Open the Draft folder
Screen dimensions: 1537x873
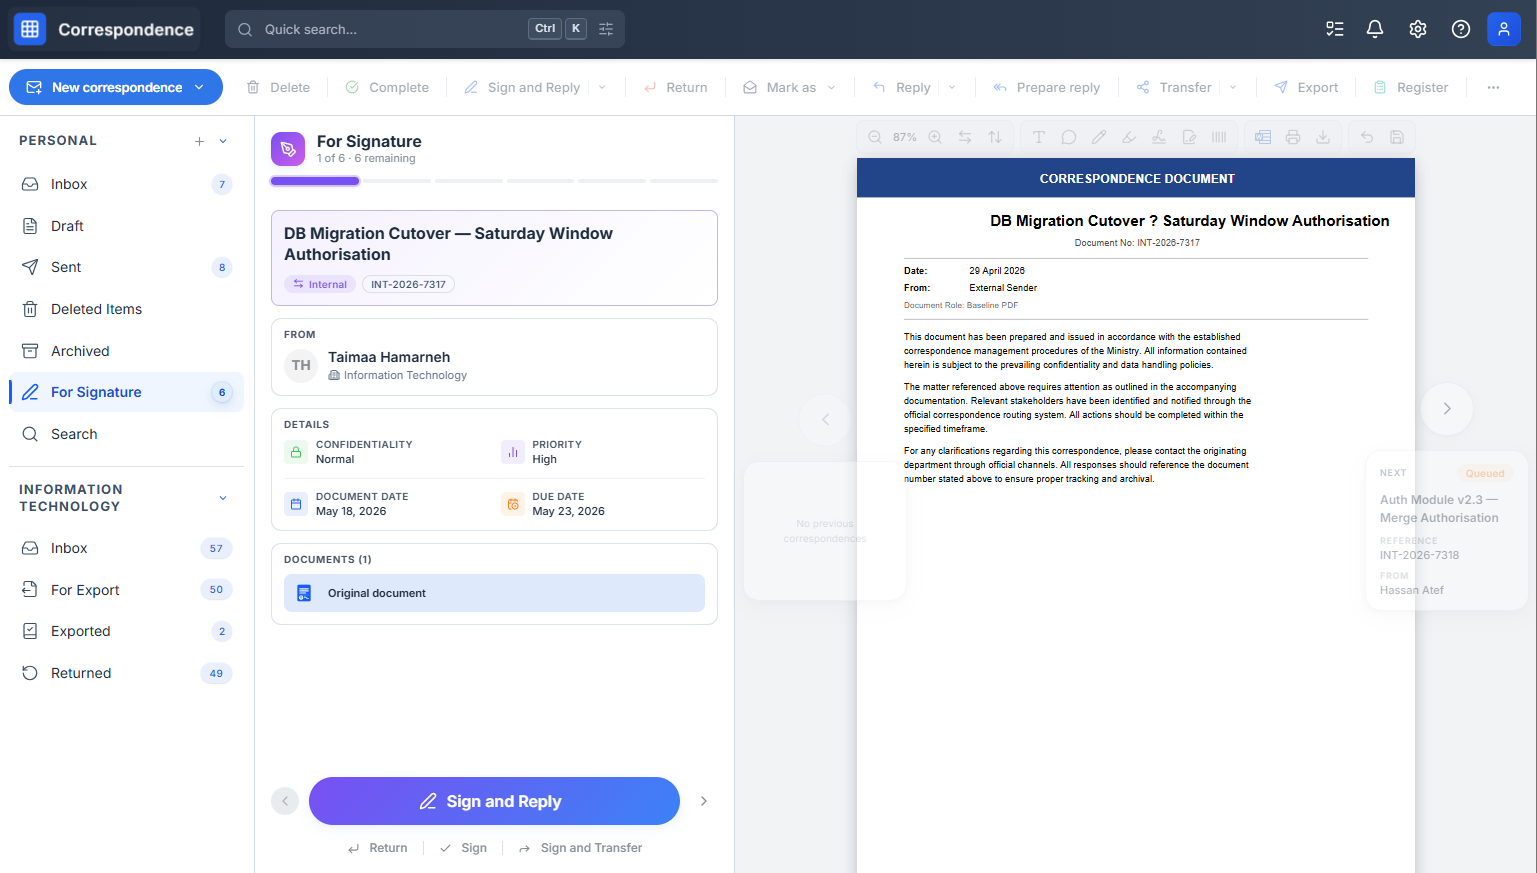coord(126,226)
